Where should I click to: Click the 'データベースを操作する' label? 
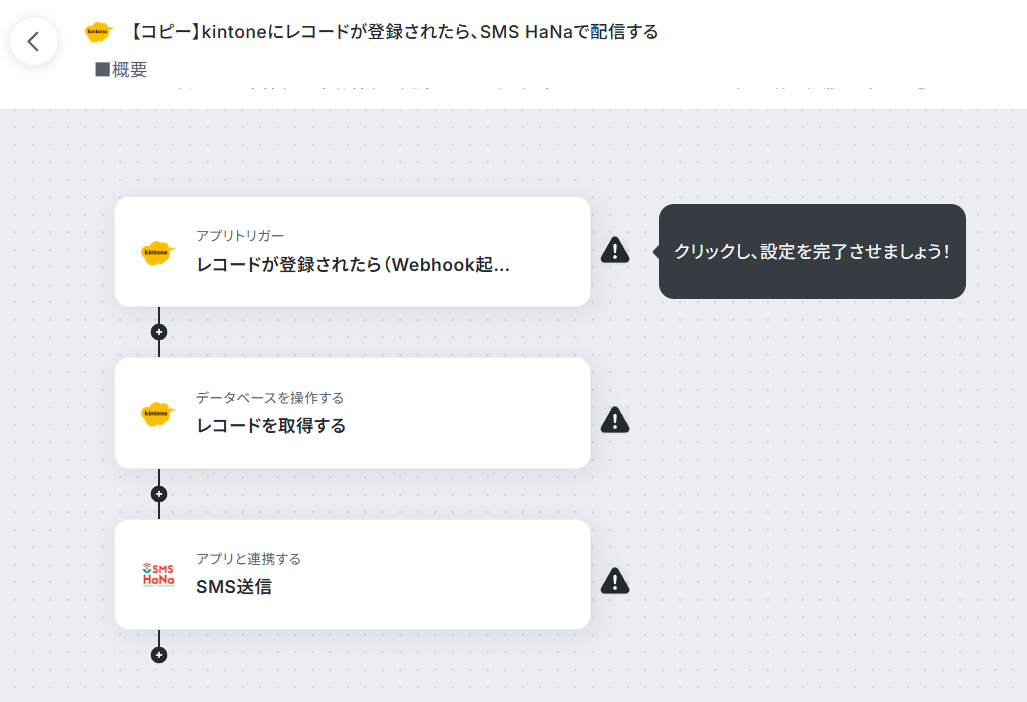tap(270, 397)
